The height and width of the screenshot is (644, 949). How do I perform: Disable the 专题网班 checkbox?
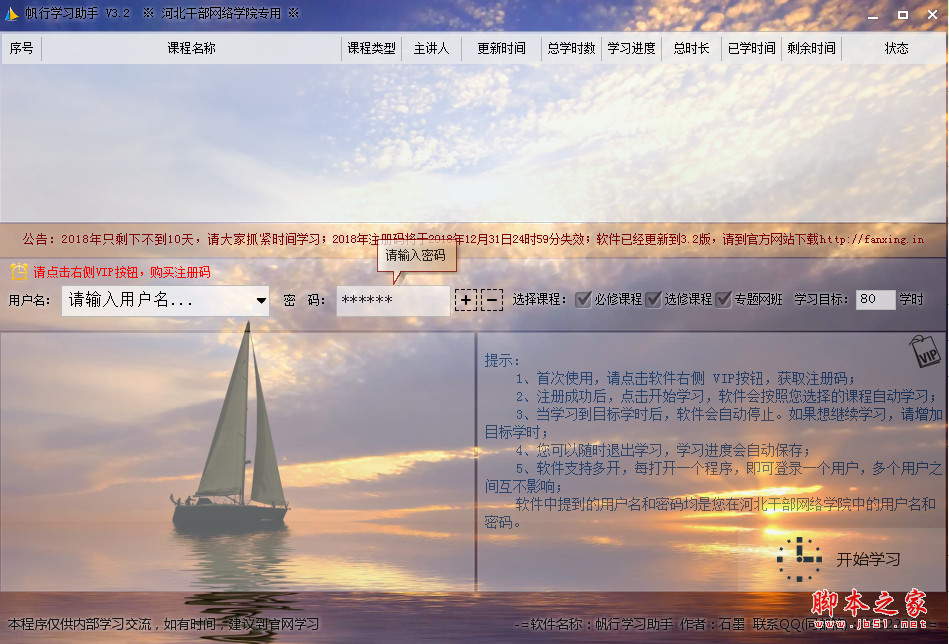point(722,298)
